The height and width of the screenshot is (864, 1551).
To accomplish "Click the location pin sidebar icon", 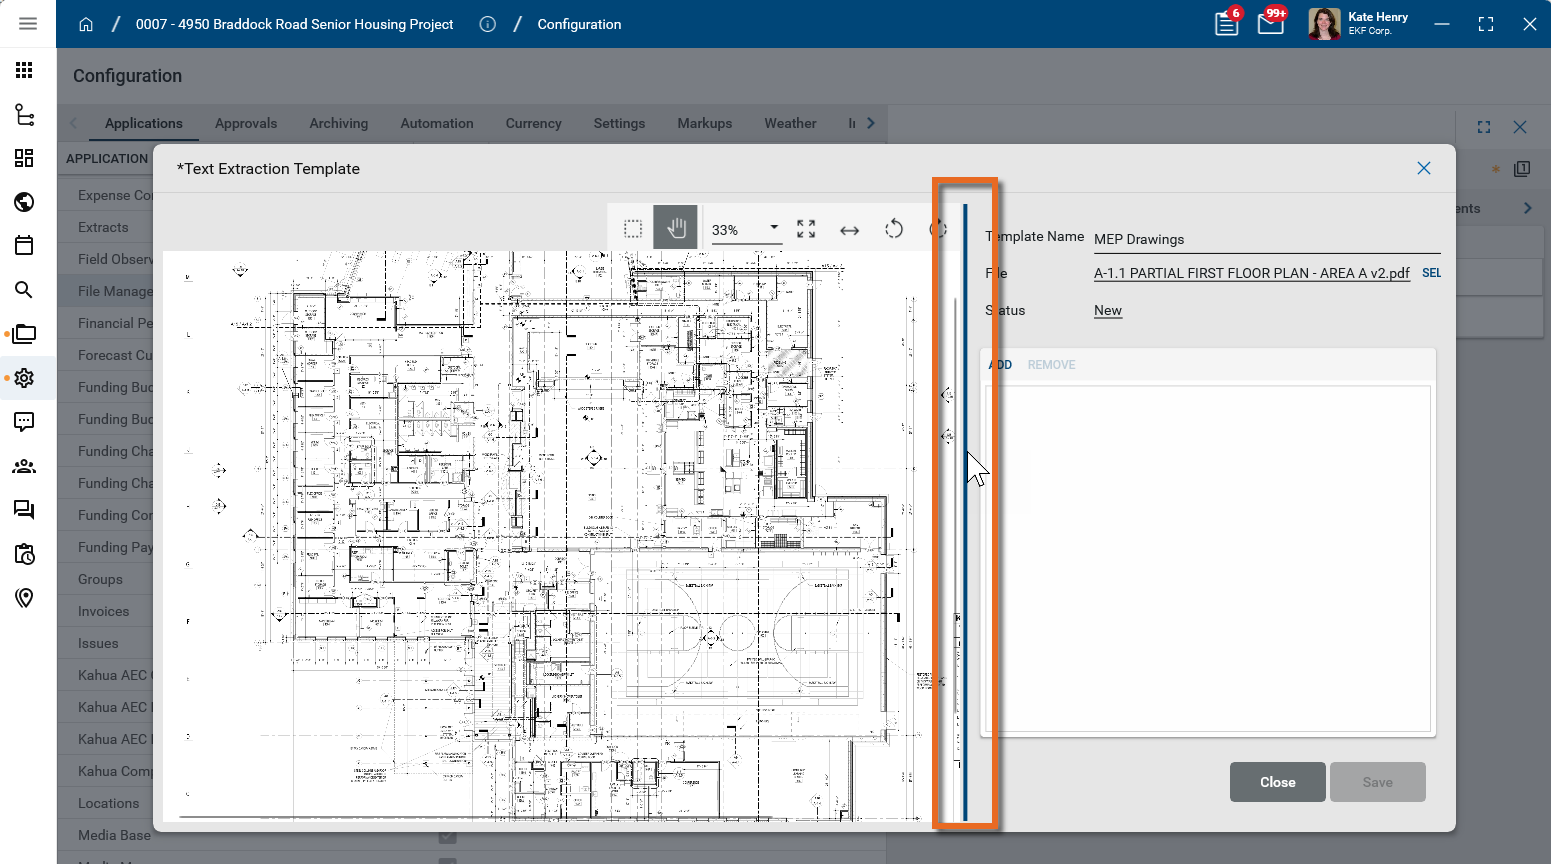I will tap(24, 598).
